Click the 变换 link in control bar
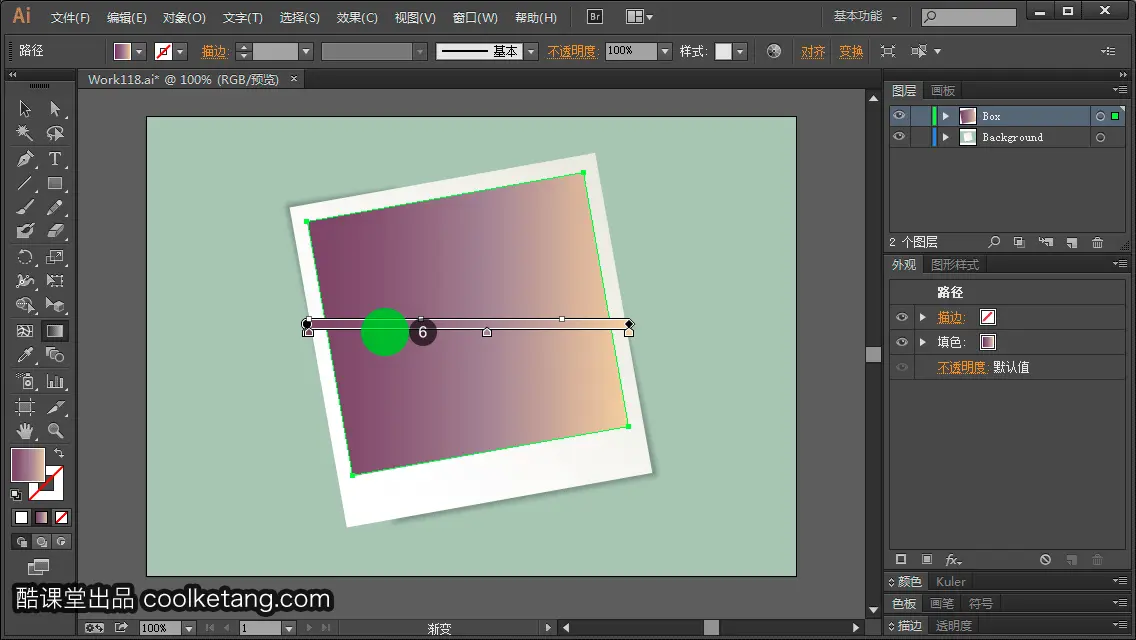This screenshot has width=1136, height=640. tap(851, 51)
